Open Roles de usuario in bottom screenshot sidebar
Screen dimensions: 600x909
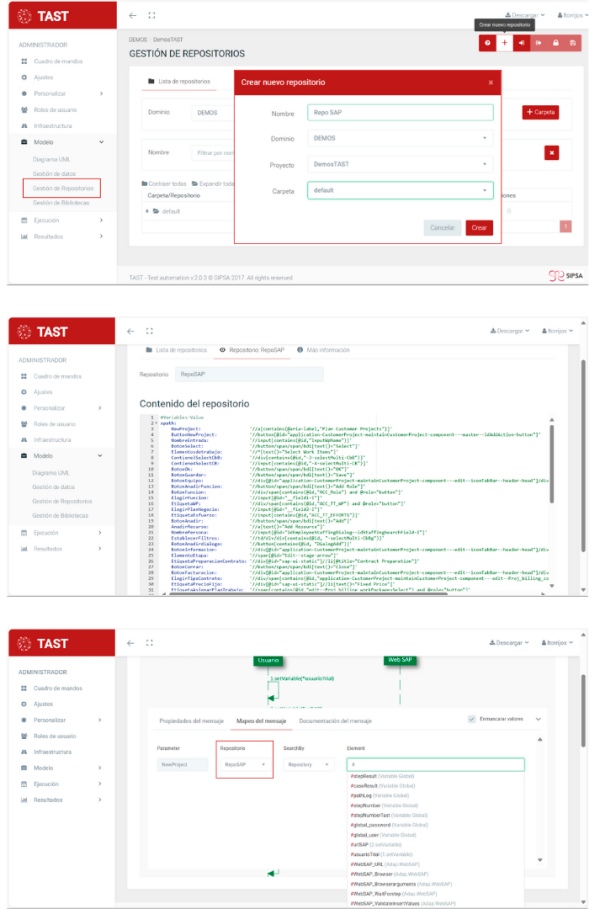[x=54, y=736]
